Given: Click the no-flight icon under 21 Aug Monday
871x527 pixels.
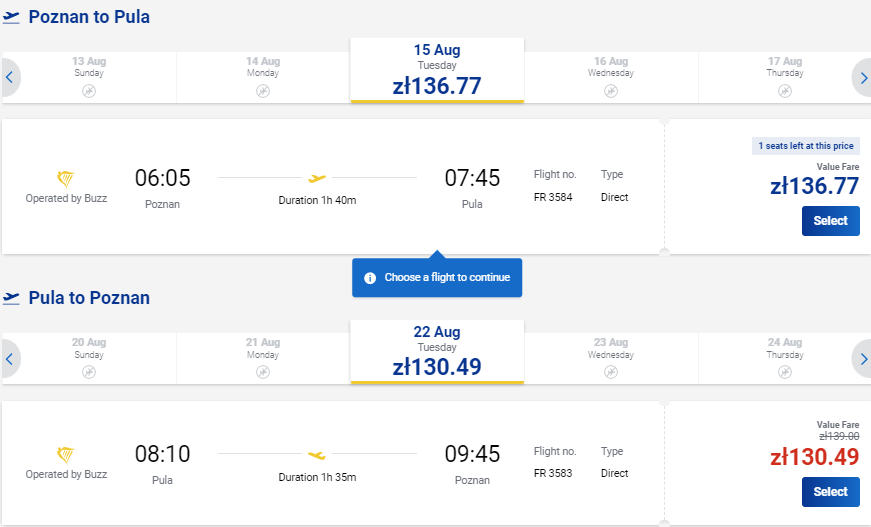Looking at the screenshot, I should point(263,372).
